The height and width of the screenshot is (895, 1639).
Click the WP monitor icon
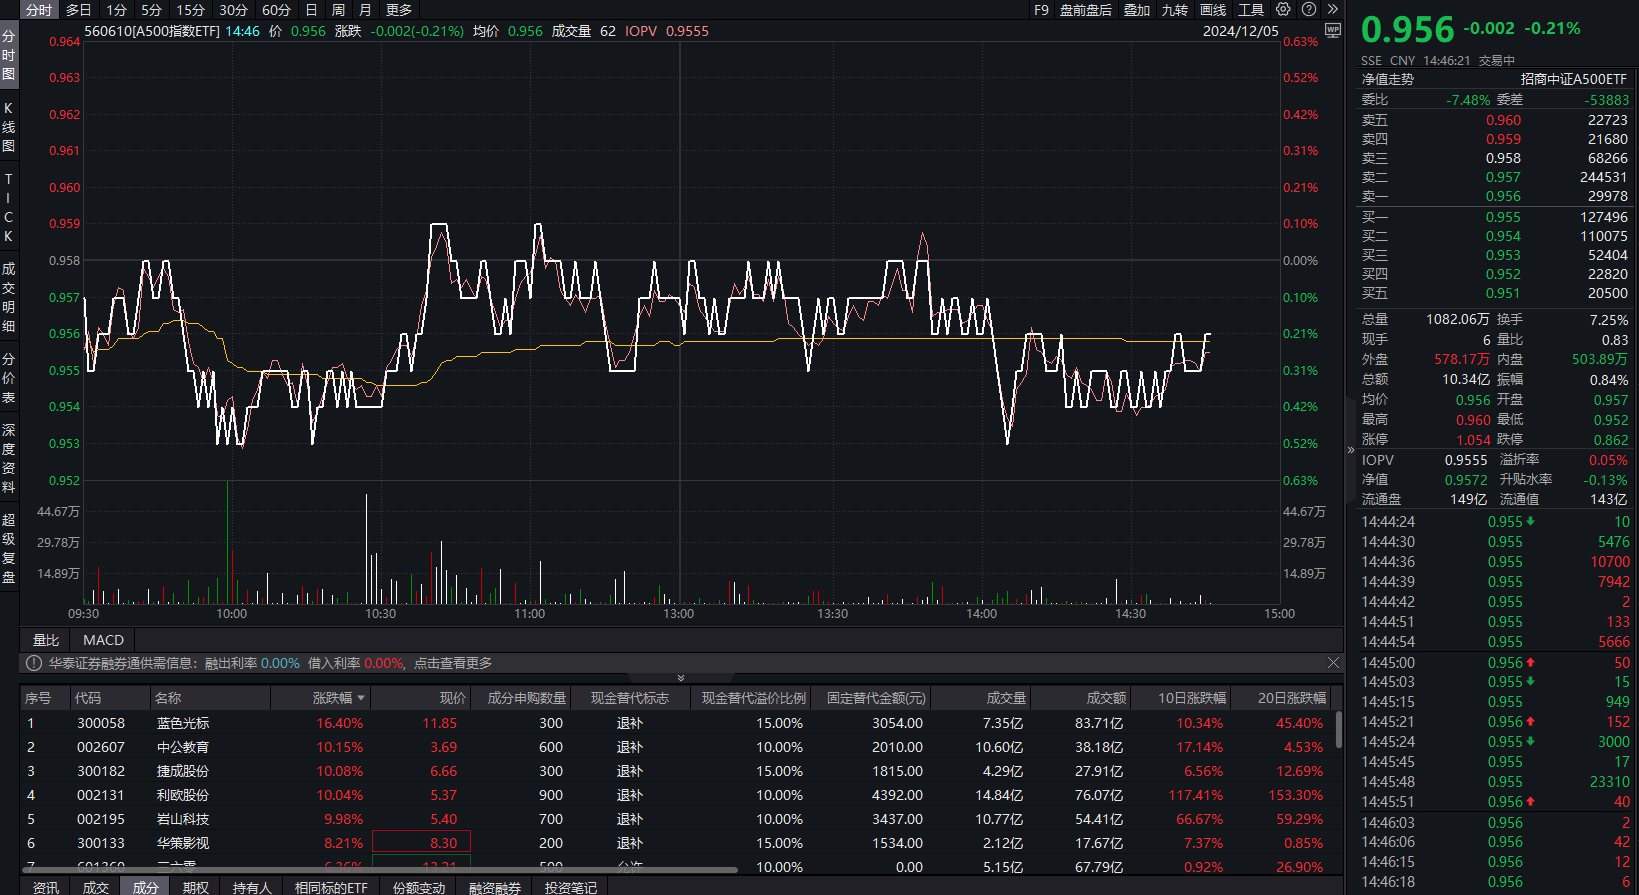tap(1332, 30)
